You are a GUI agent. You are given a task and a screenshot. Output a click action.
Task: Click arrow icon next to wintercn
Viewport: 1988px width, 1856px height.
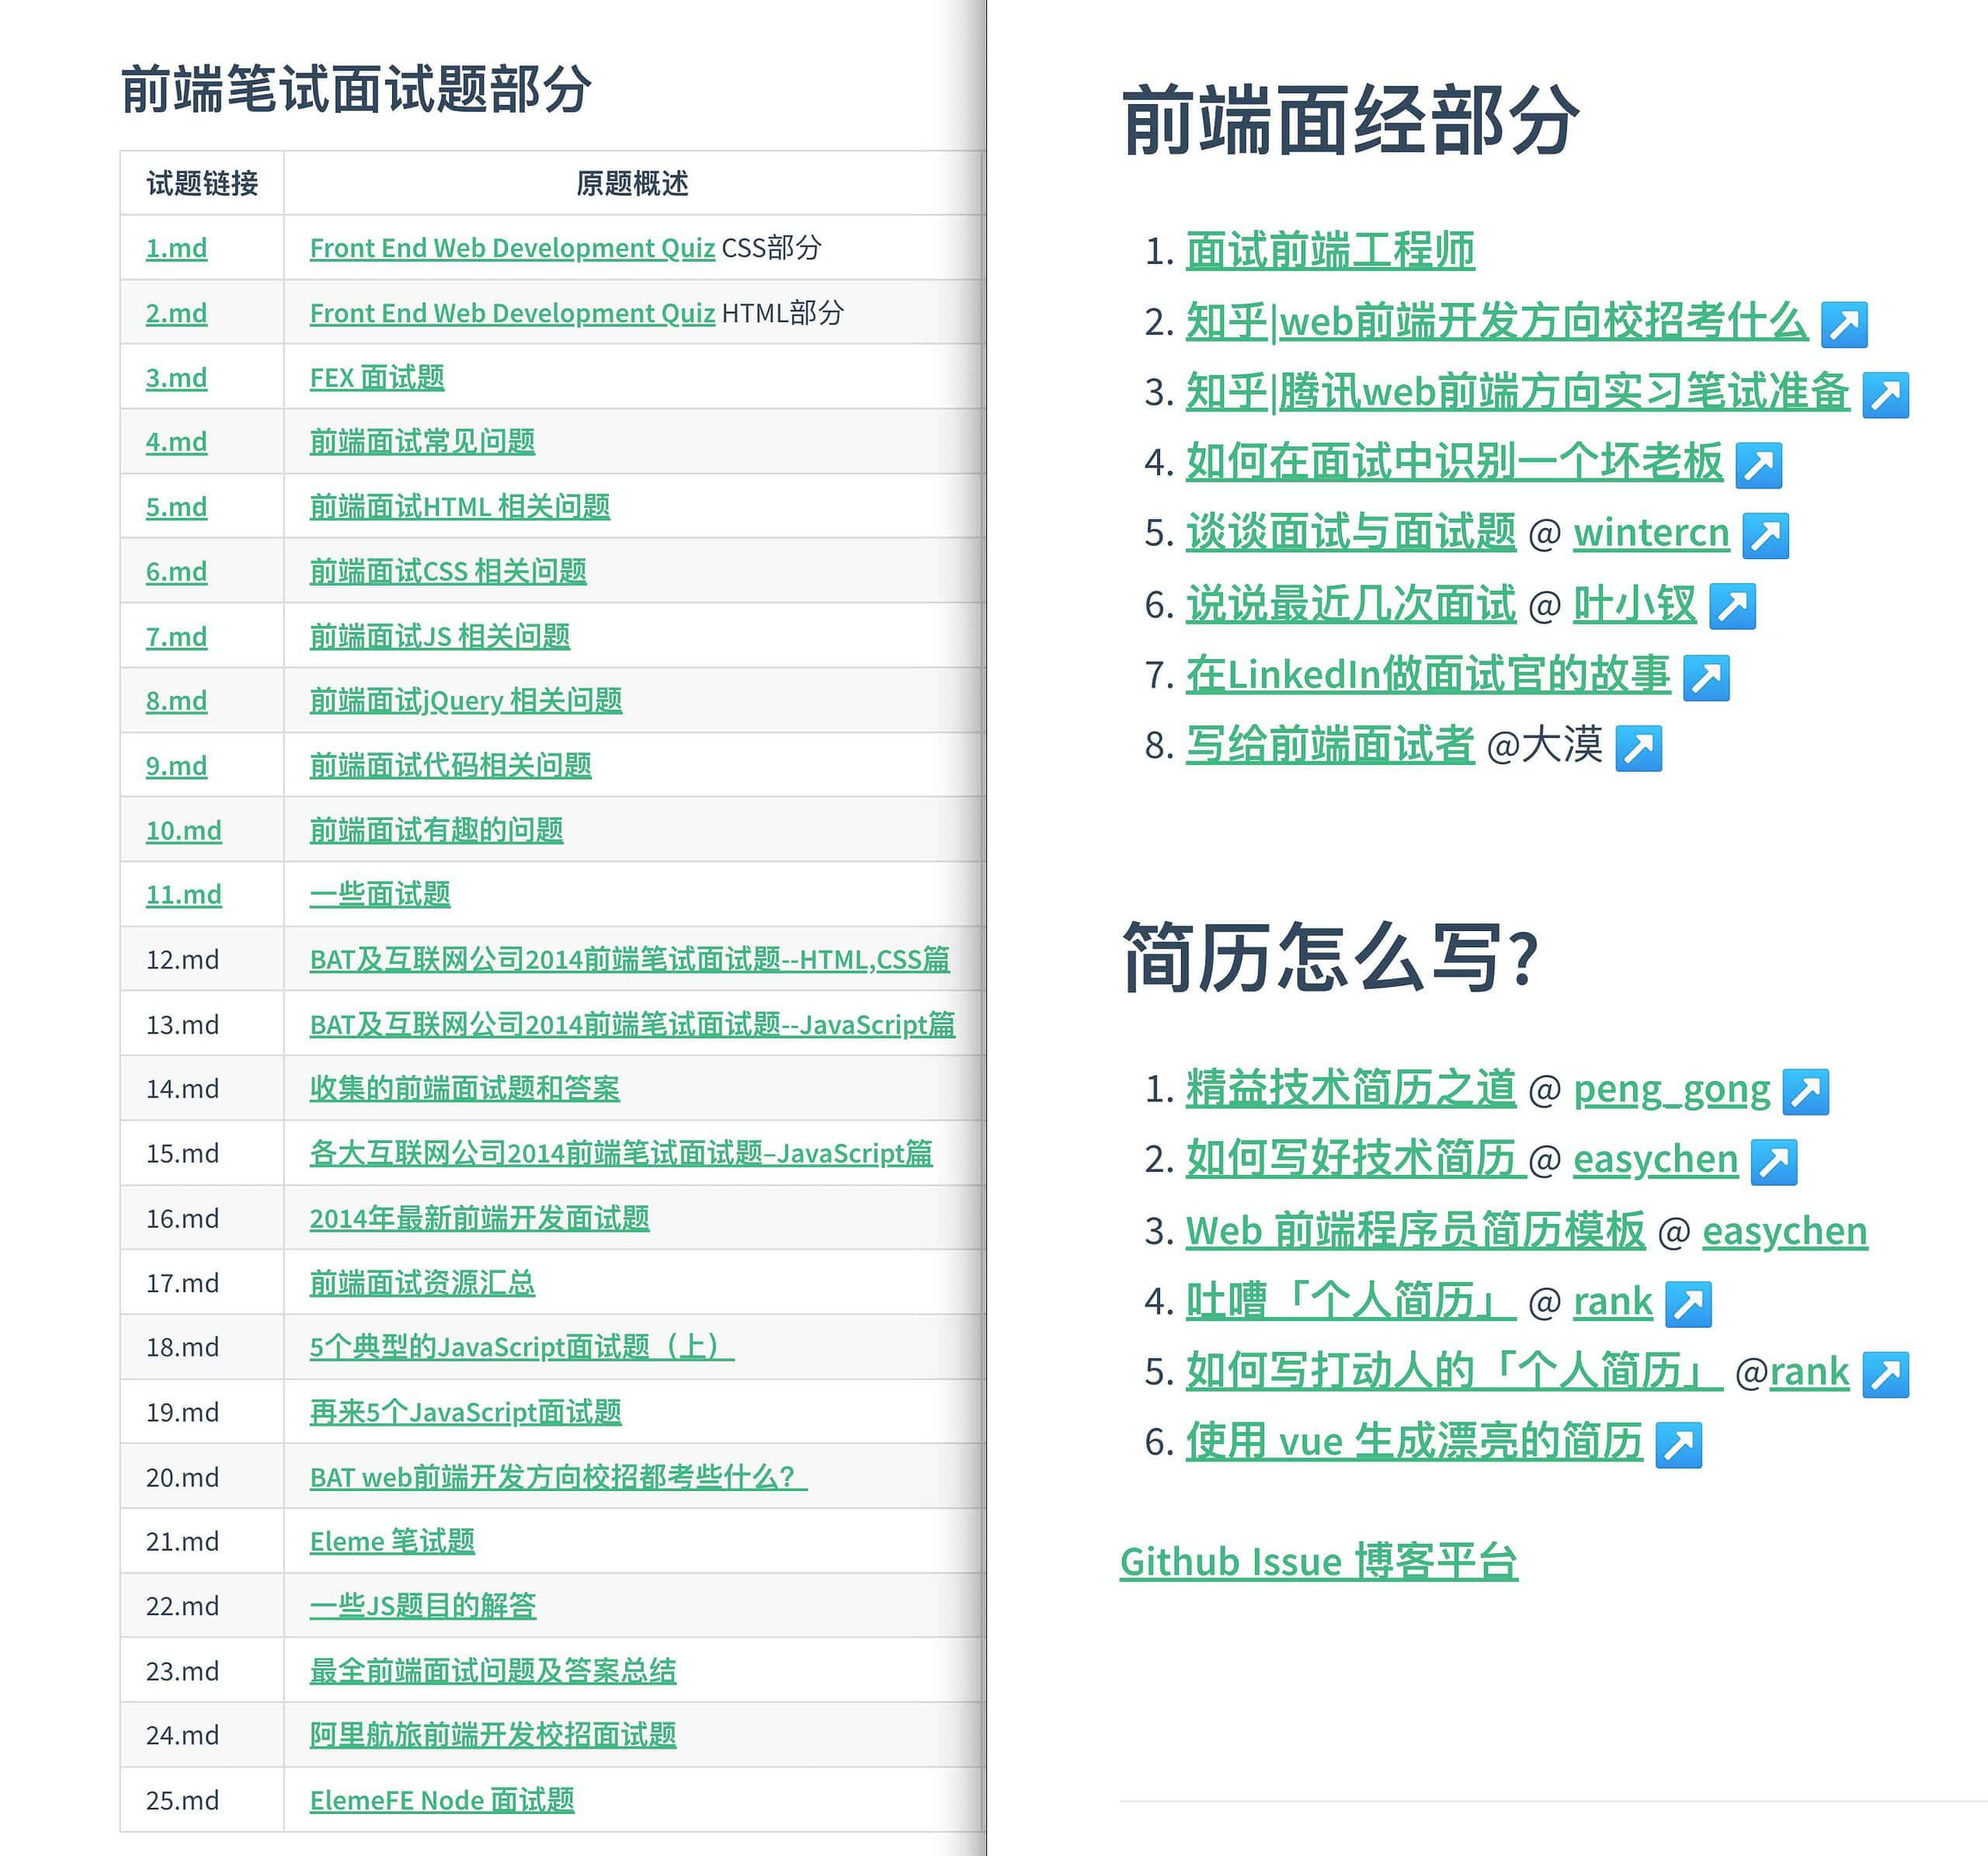coord(1765,535)
